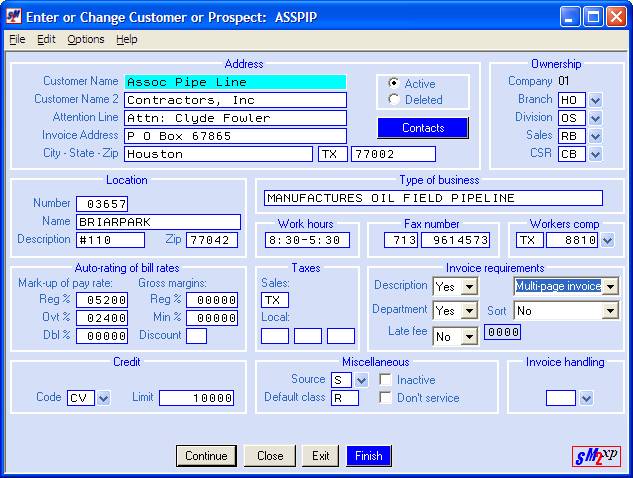
Task: Click the Attention Line field
Action: (235, 118)
